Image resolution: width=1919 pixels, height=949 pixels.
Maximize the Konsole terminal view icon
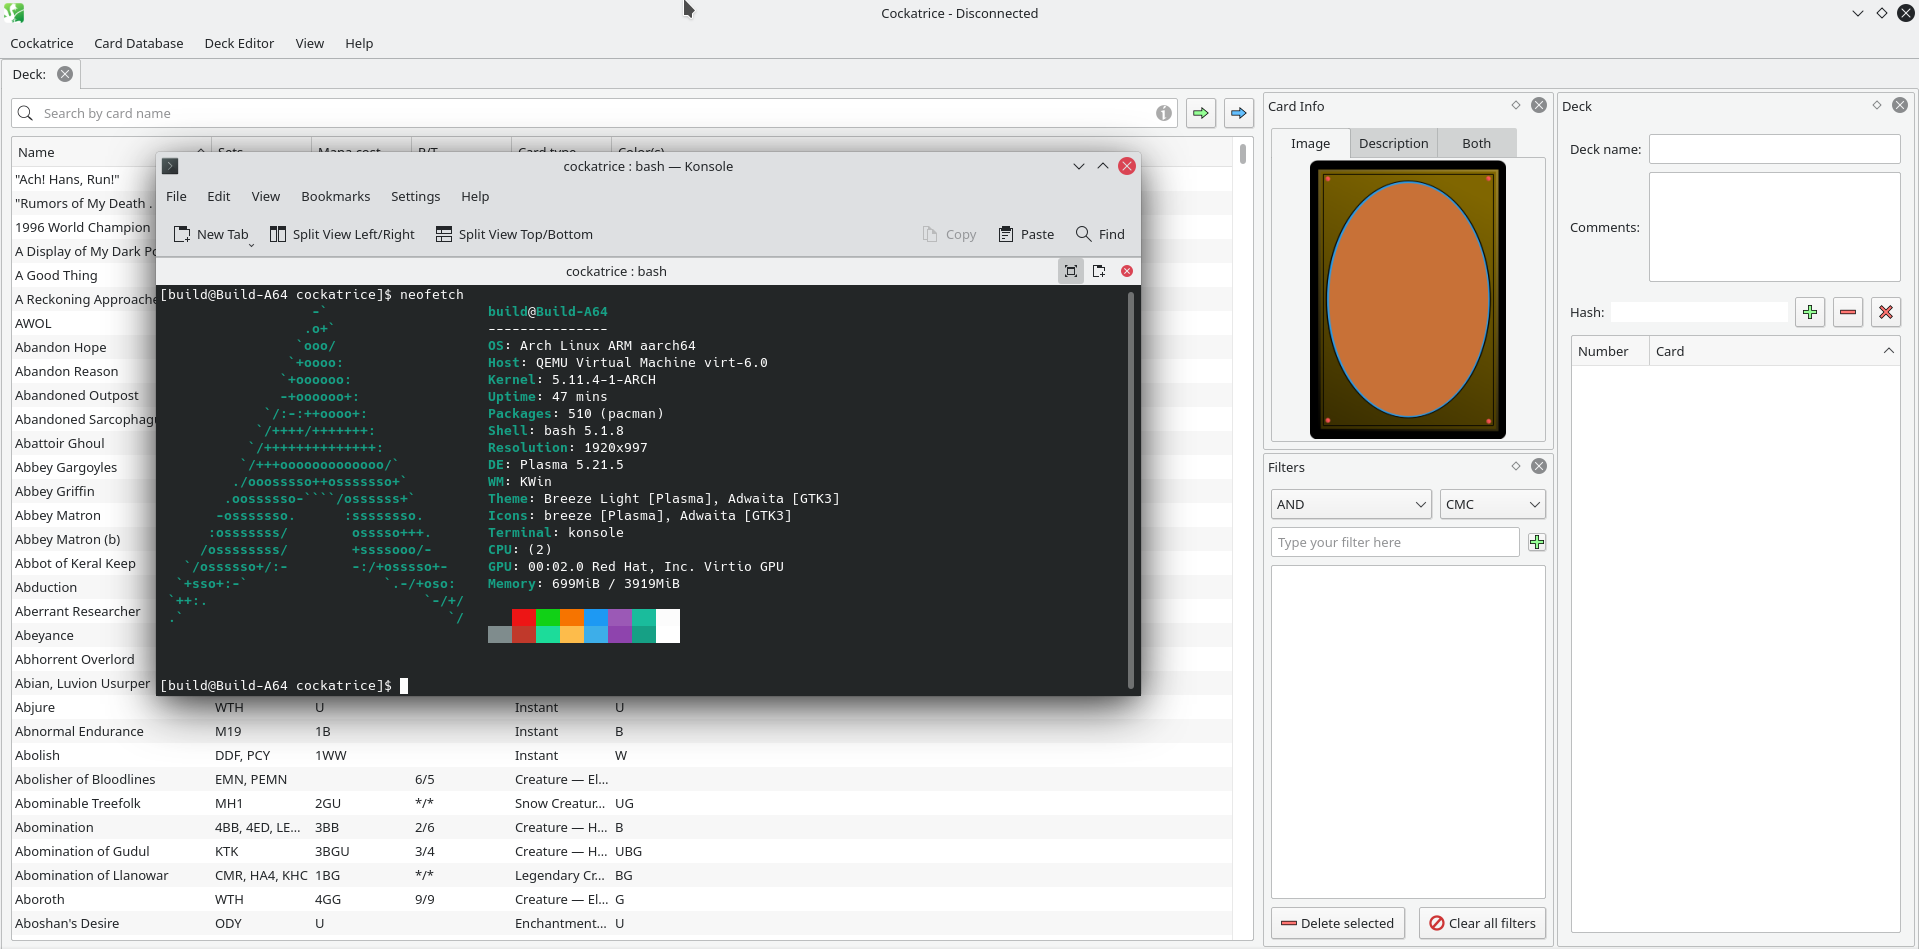1071,271
